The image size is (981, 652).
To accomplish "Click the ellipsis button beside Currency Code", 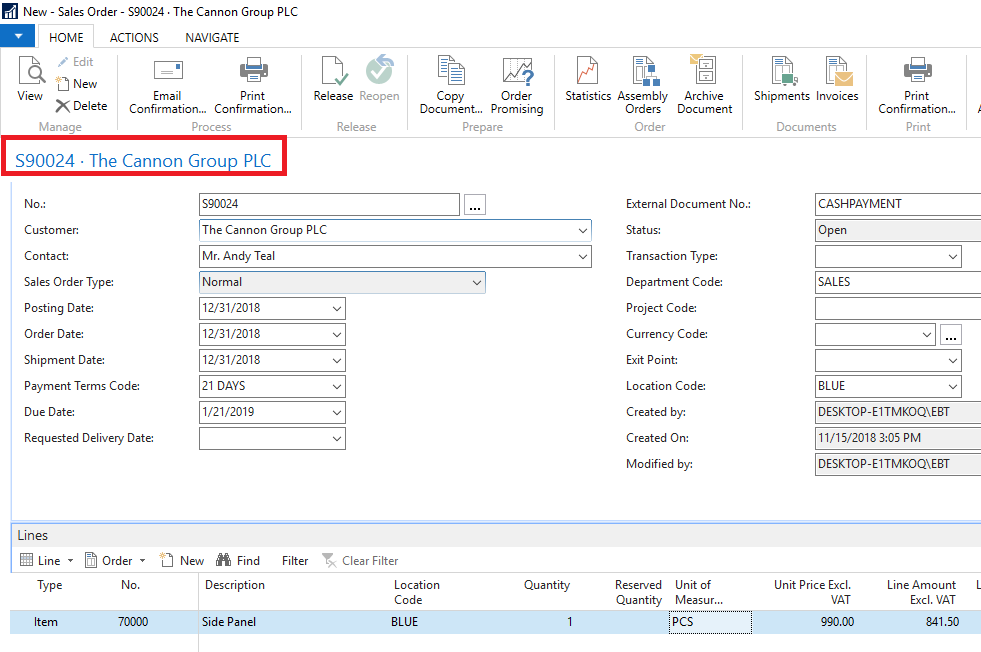I will [951, 335].
